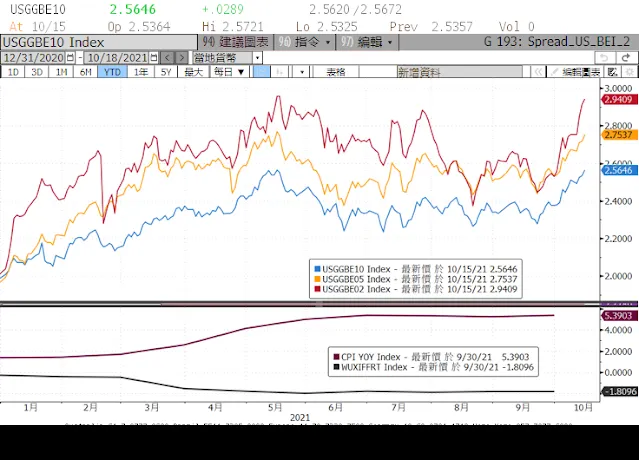Click the USGGBE05 Index legend entry

[416, 279]
